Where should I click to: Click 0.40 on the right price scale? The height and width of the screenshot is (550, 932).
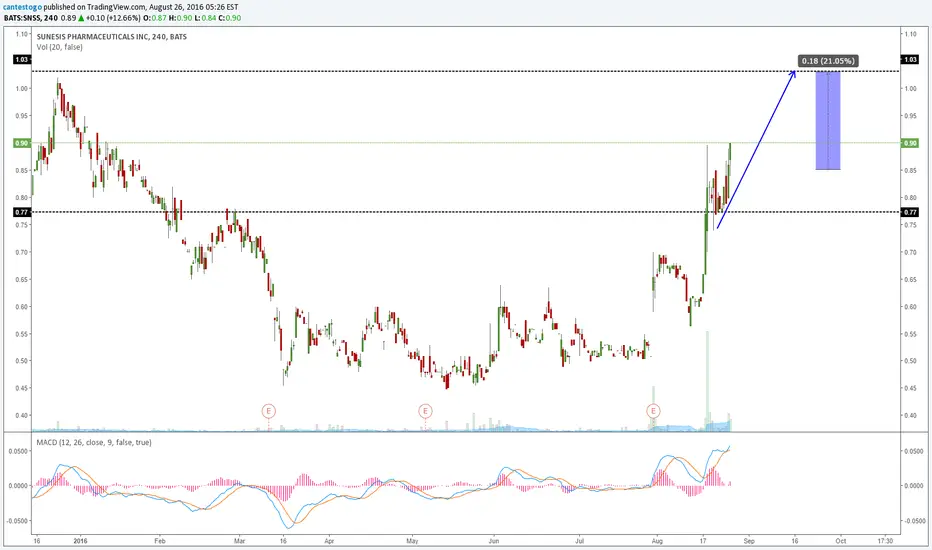909,416
